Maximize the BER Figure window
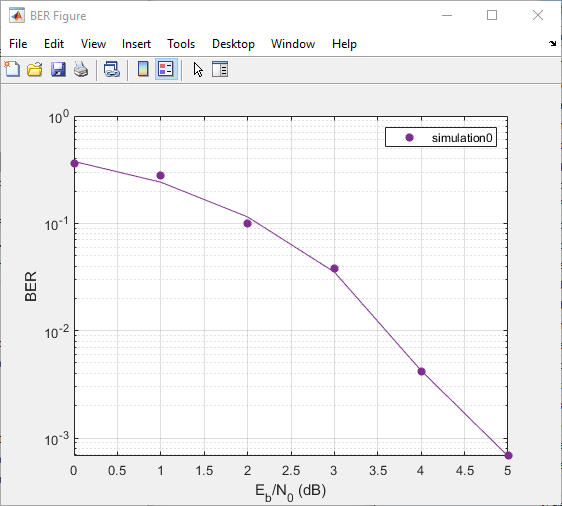This screenshot has width=562, height=506. click(x=492, y=15)
